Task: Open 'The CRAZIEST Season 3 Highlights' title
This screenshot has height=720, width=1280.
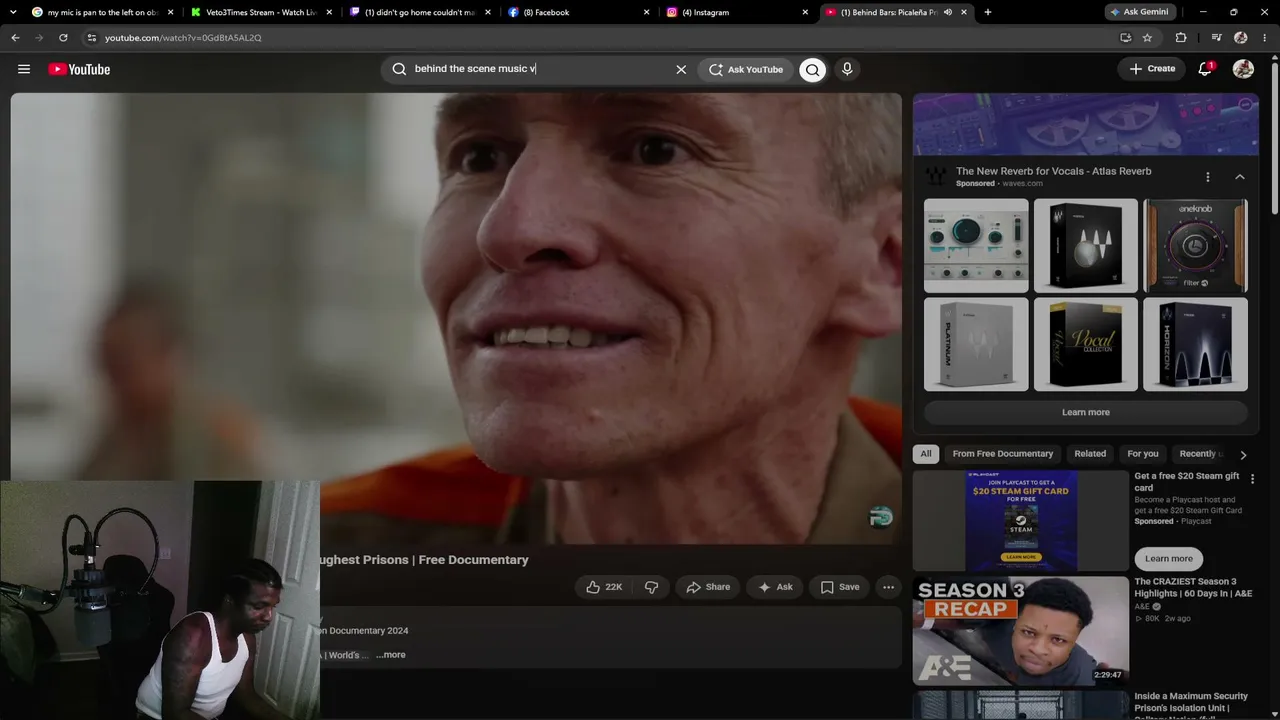Action: [x=1193, y=587]
